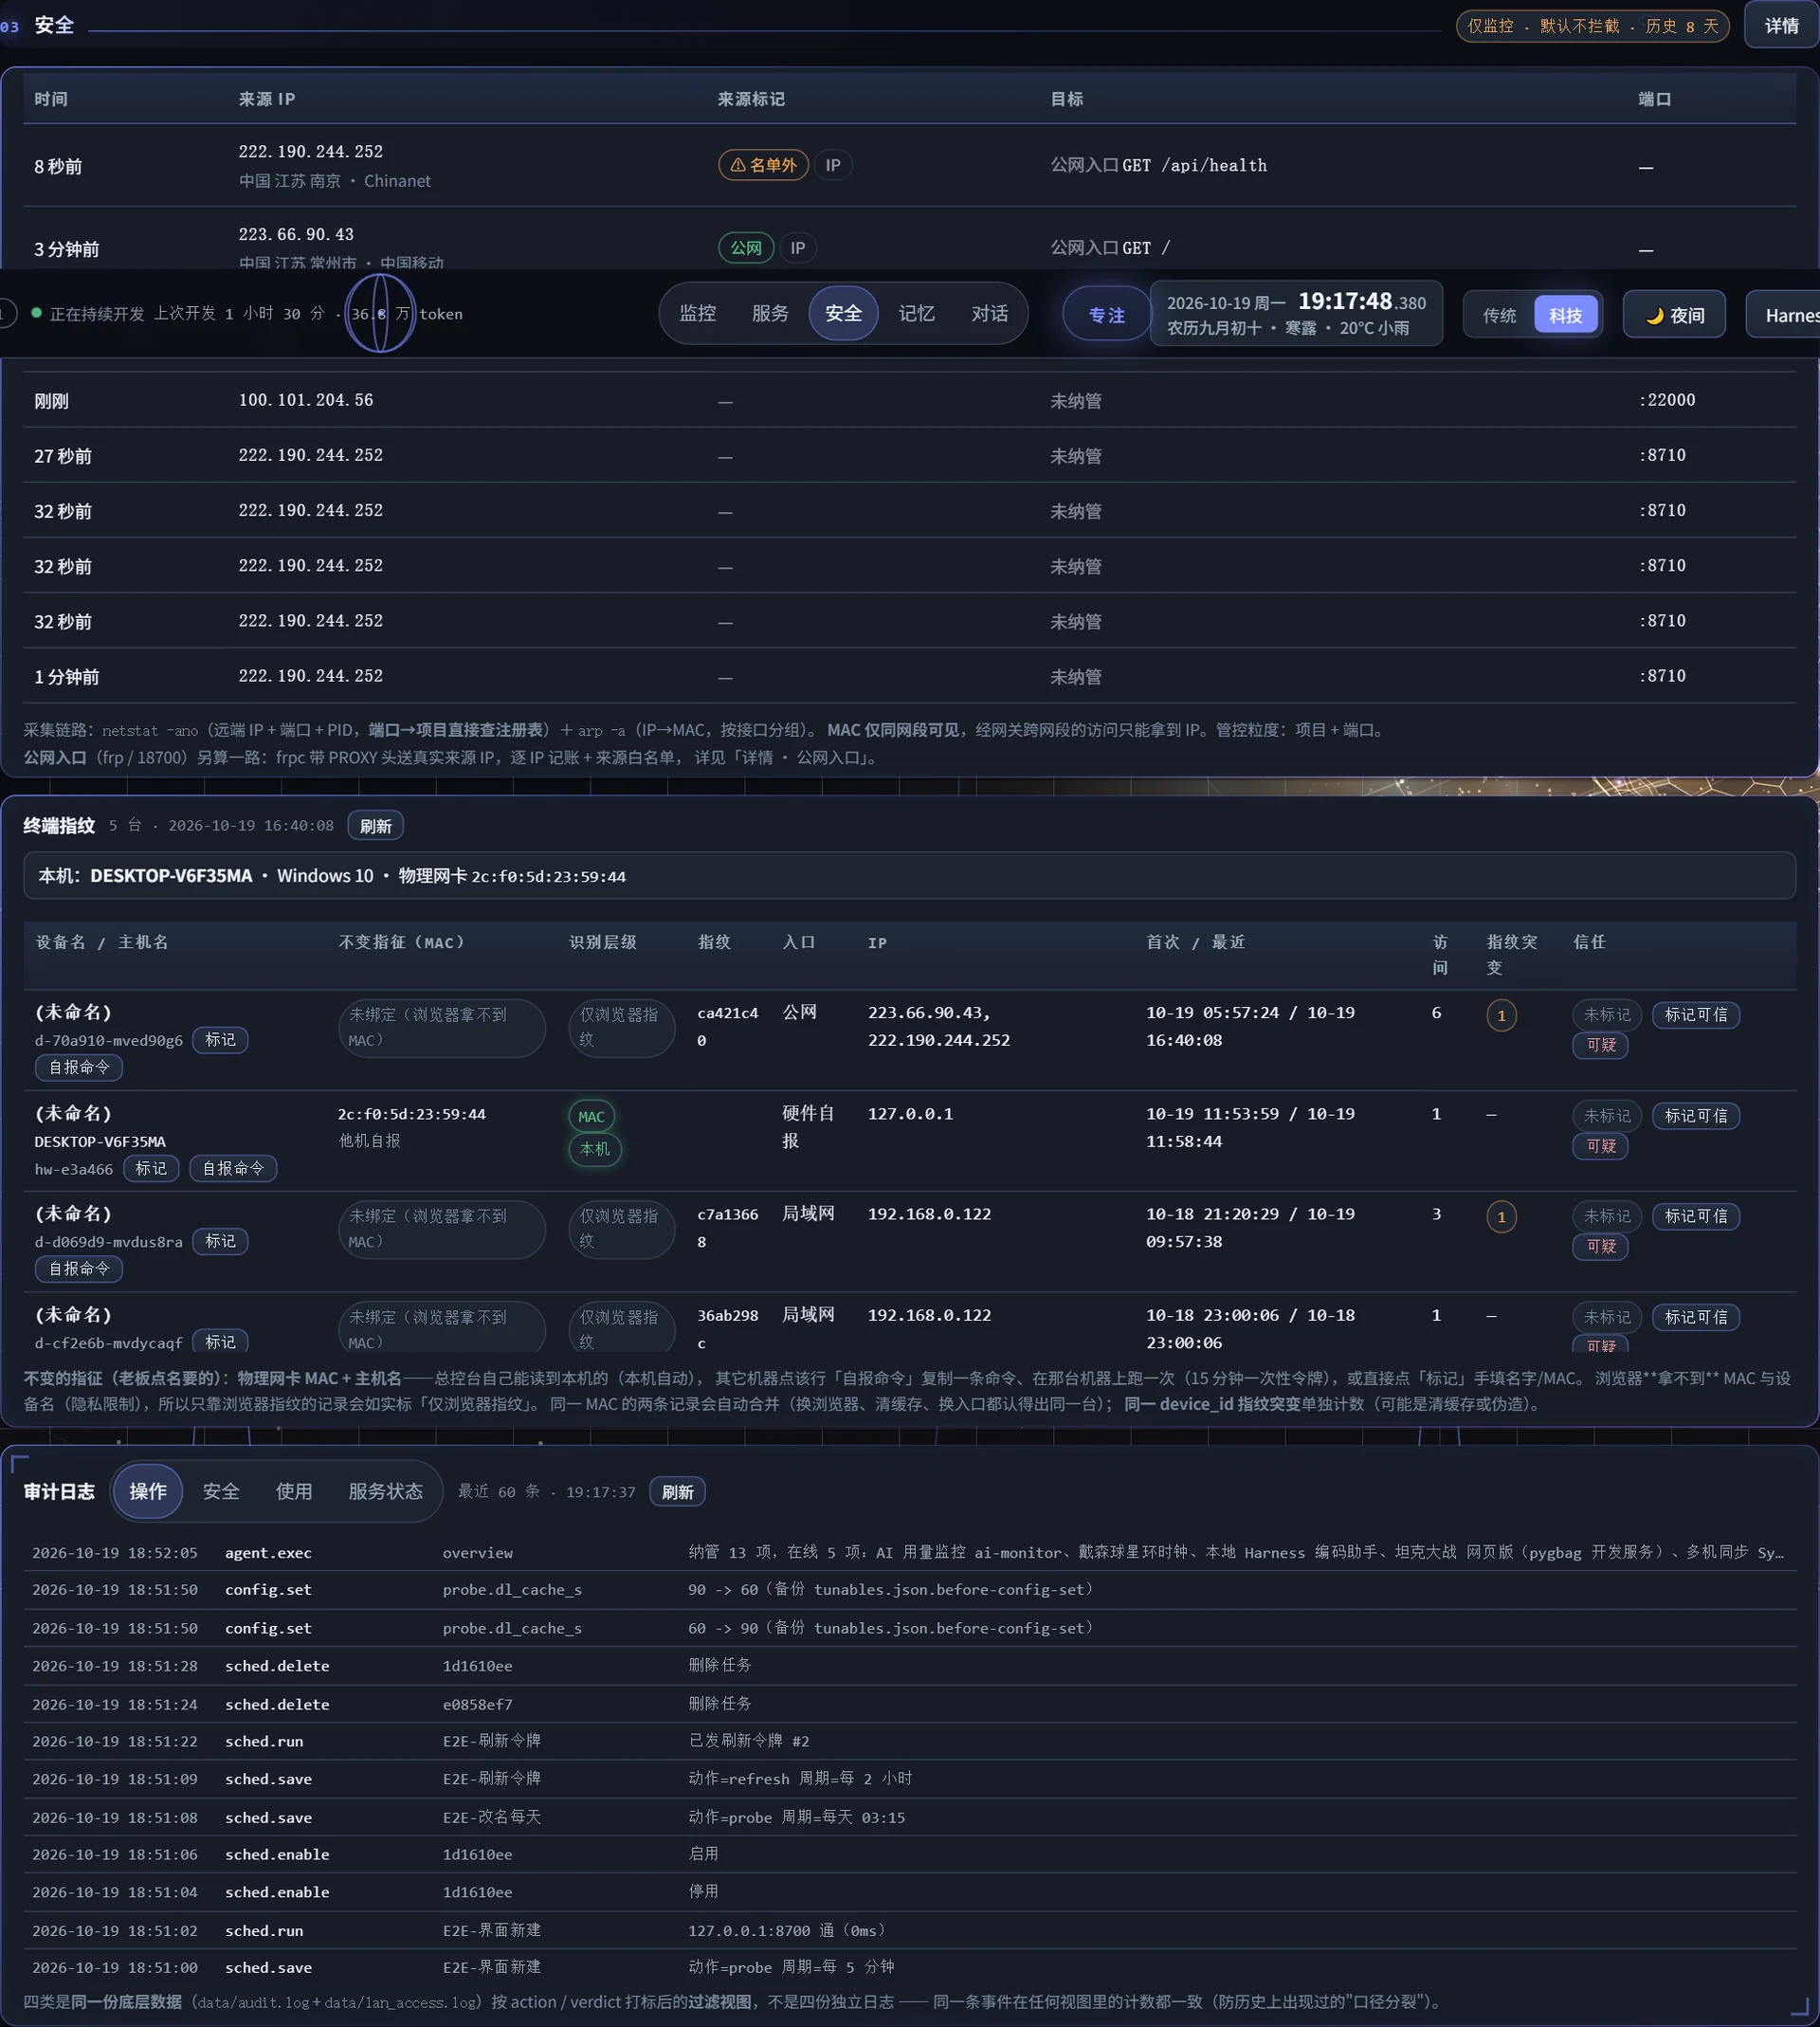The width and height of the screenshot is (1820, 2027).
Task: Toggle the 夜间 night mode button
Action: pyautogui.click(x=1674, y=316)
